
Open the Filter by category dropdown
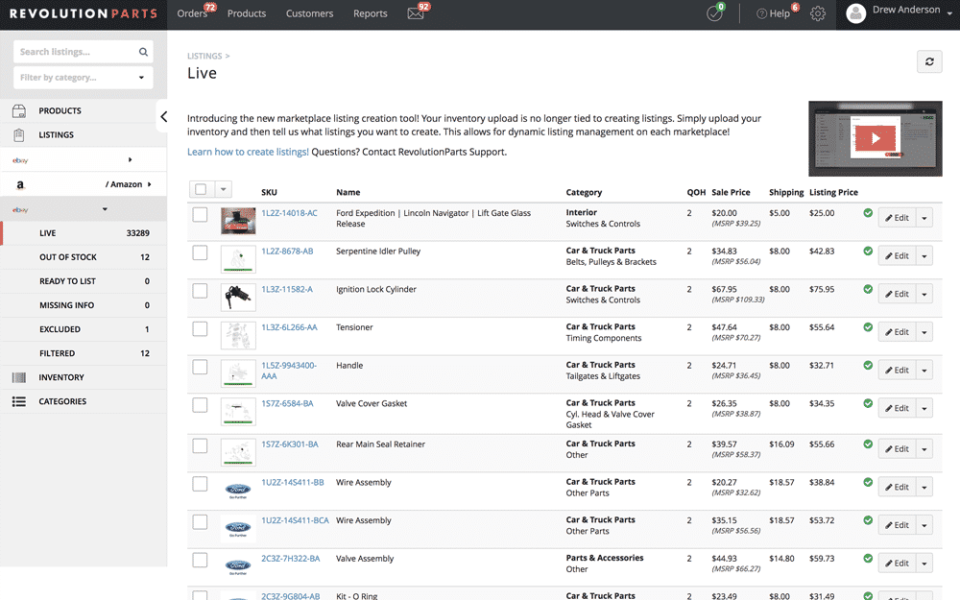click(x=82, y=77)
